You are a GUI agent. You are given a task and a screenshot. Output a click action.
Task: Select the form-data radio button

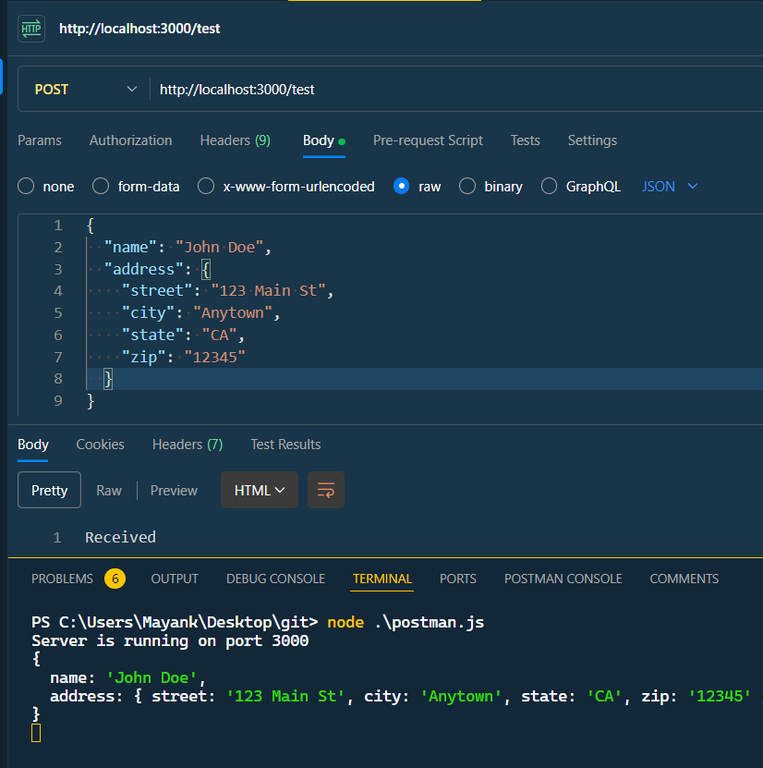[x=101, y=186]
